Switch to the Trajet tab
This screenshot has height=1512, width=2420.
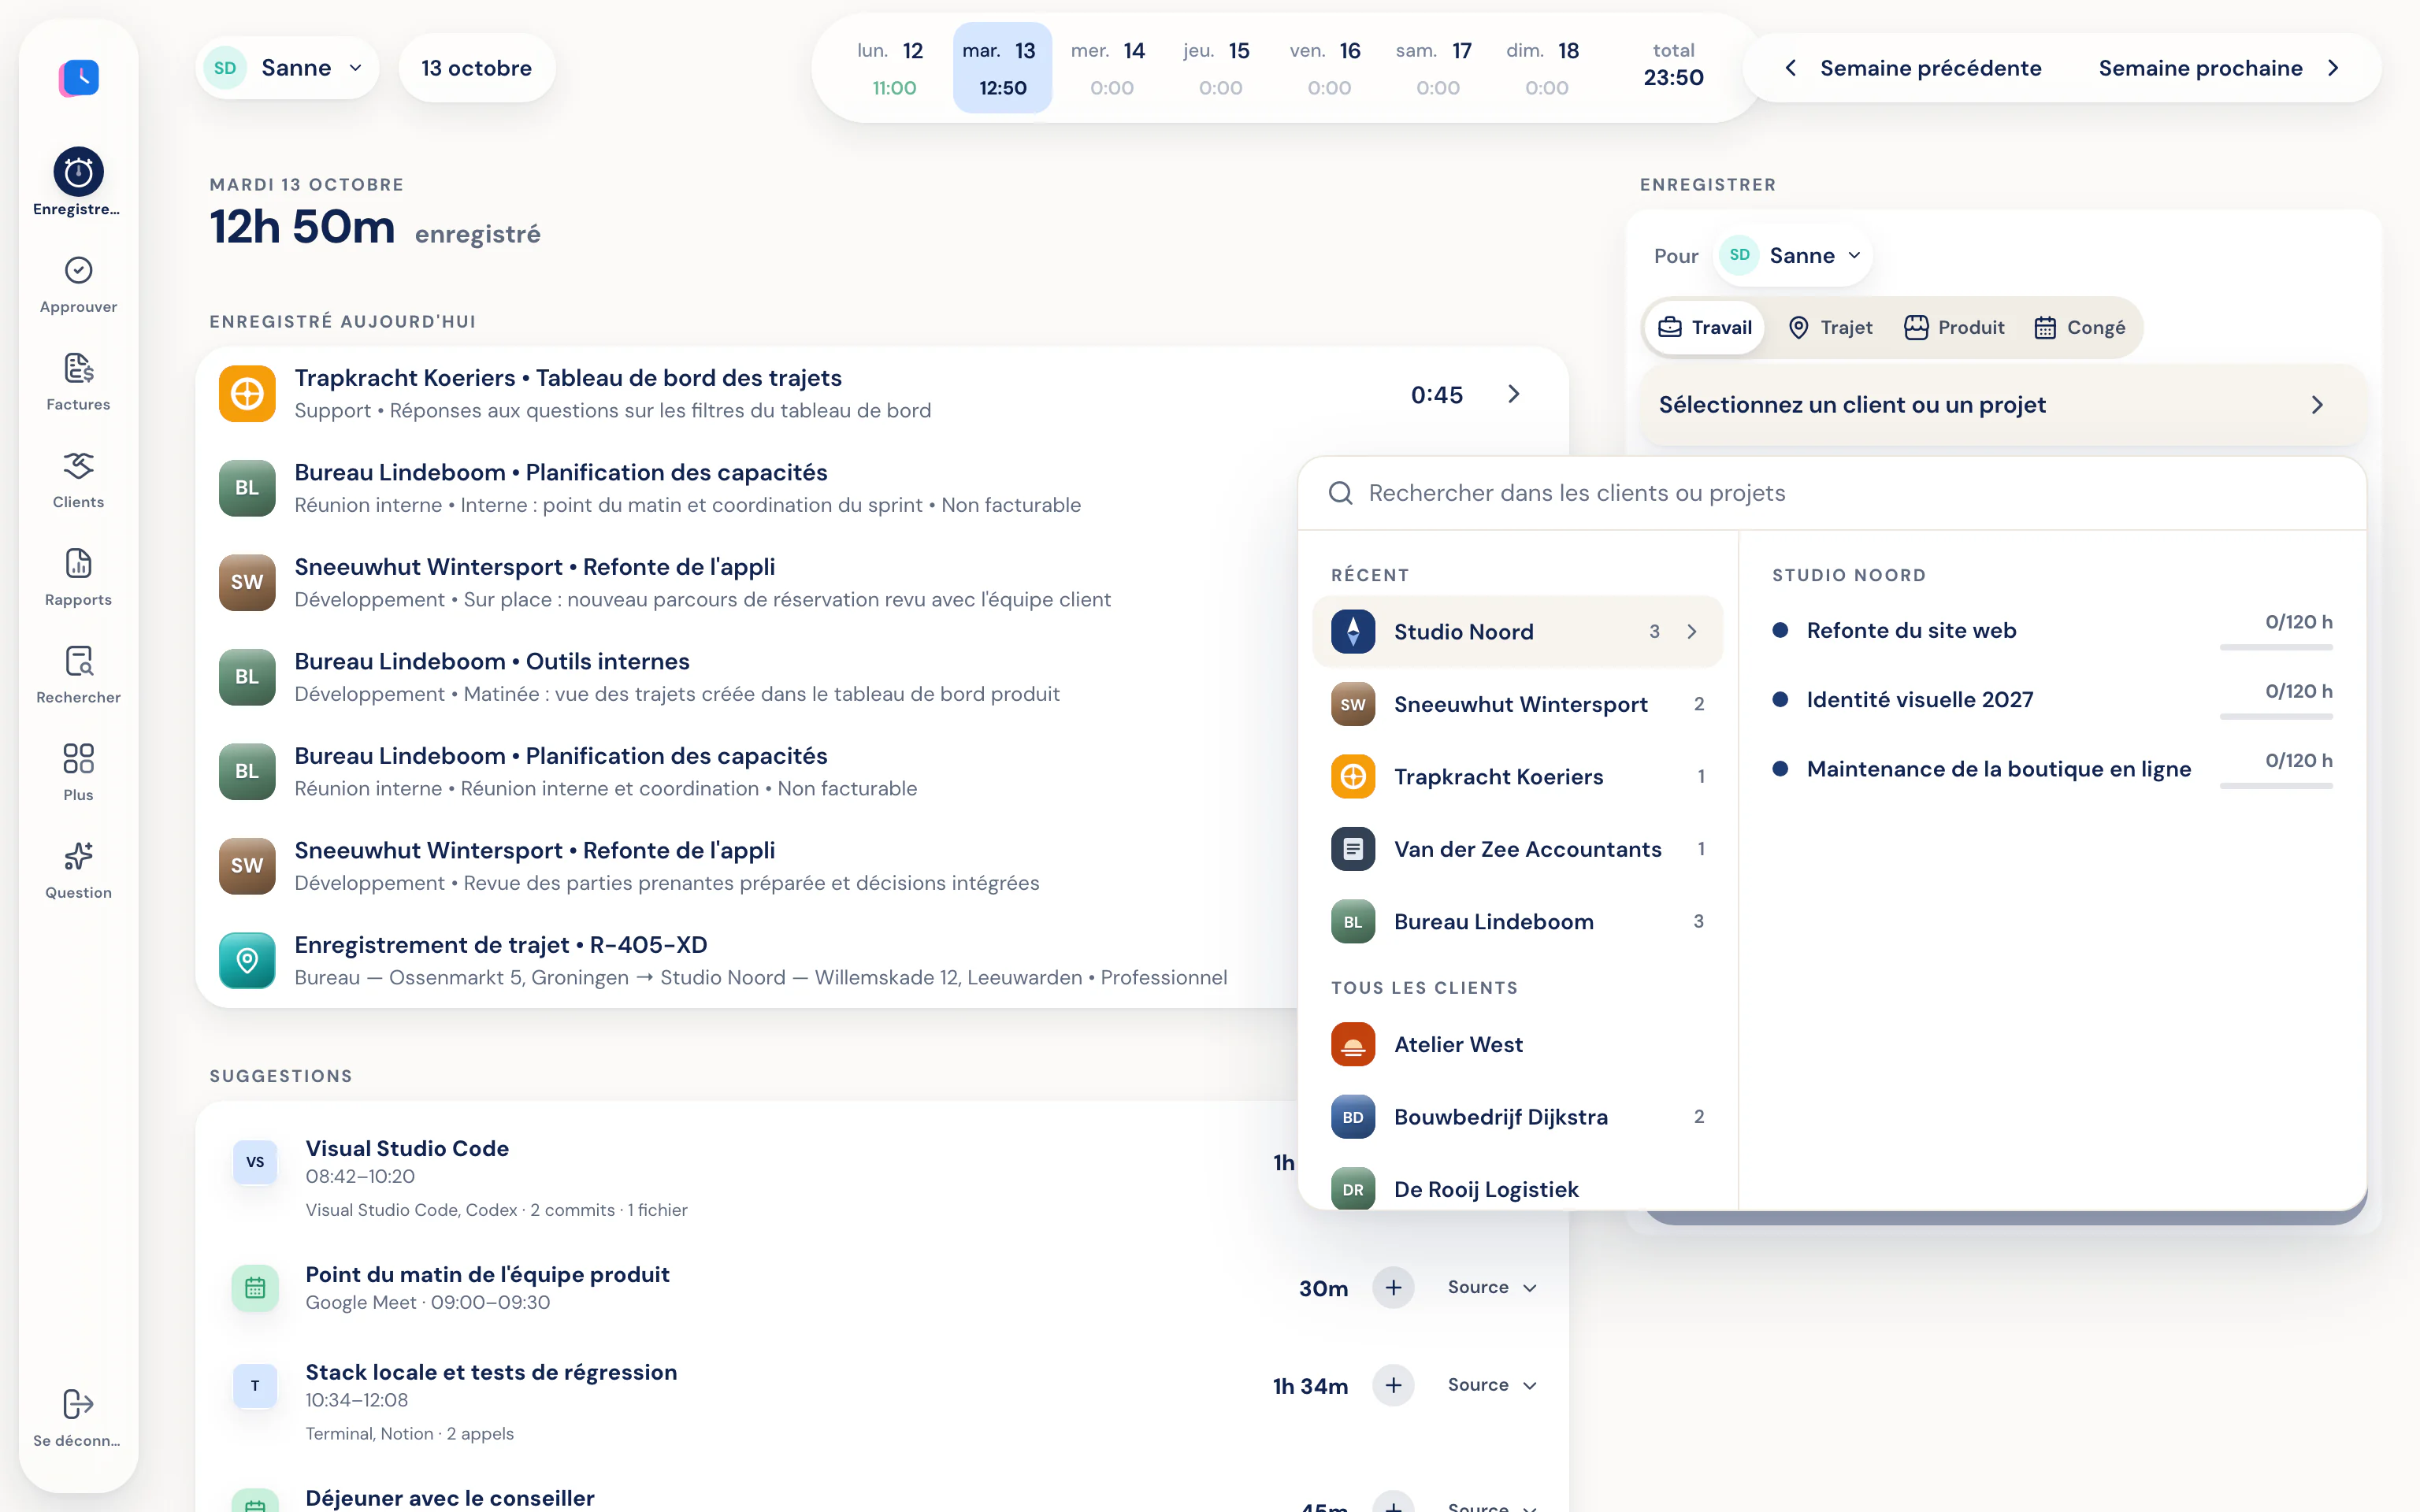1831,328
